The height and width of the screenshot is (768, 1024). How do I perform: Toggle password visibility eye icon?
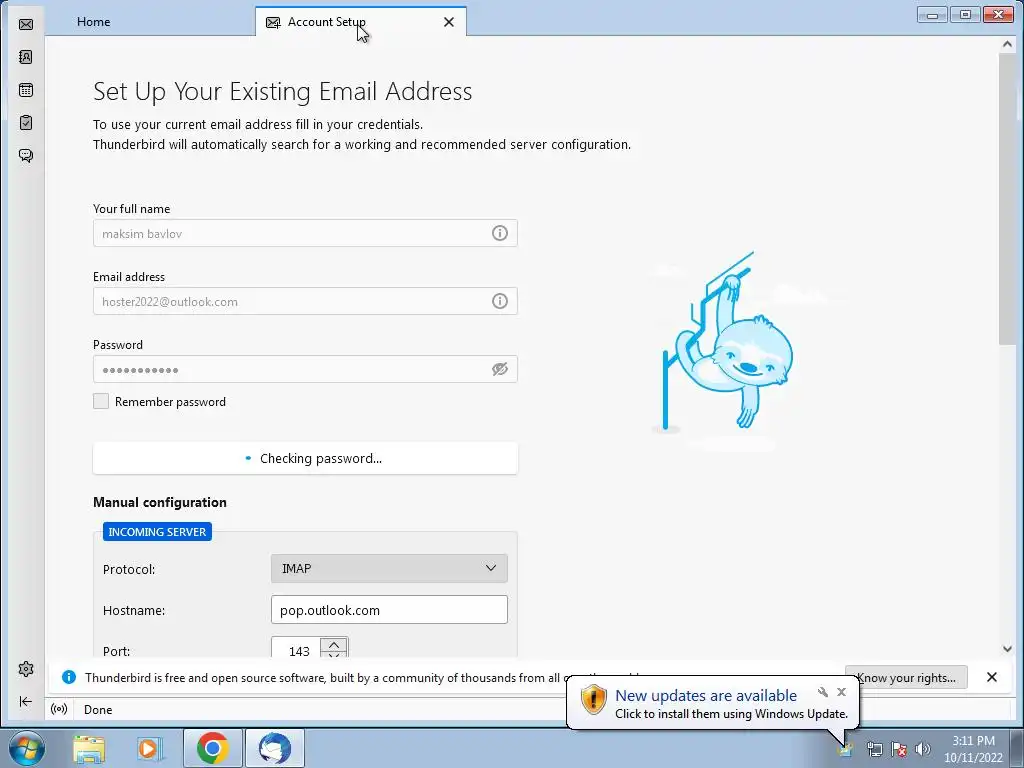500,369
